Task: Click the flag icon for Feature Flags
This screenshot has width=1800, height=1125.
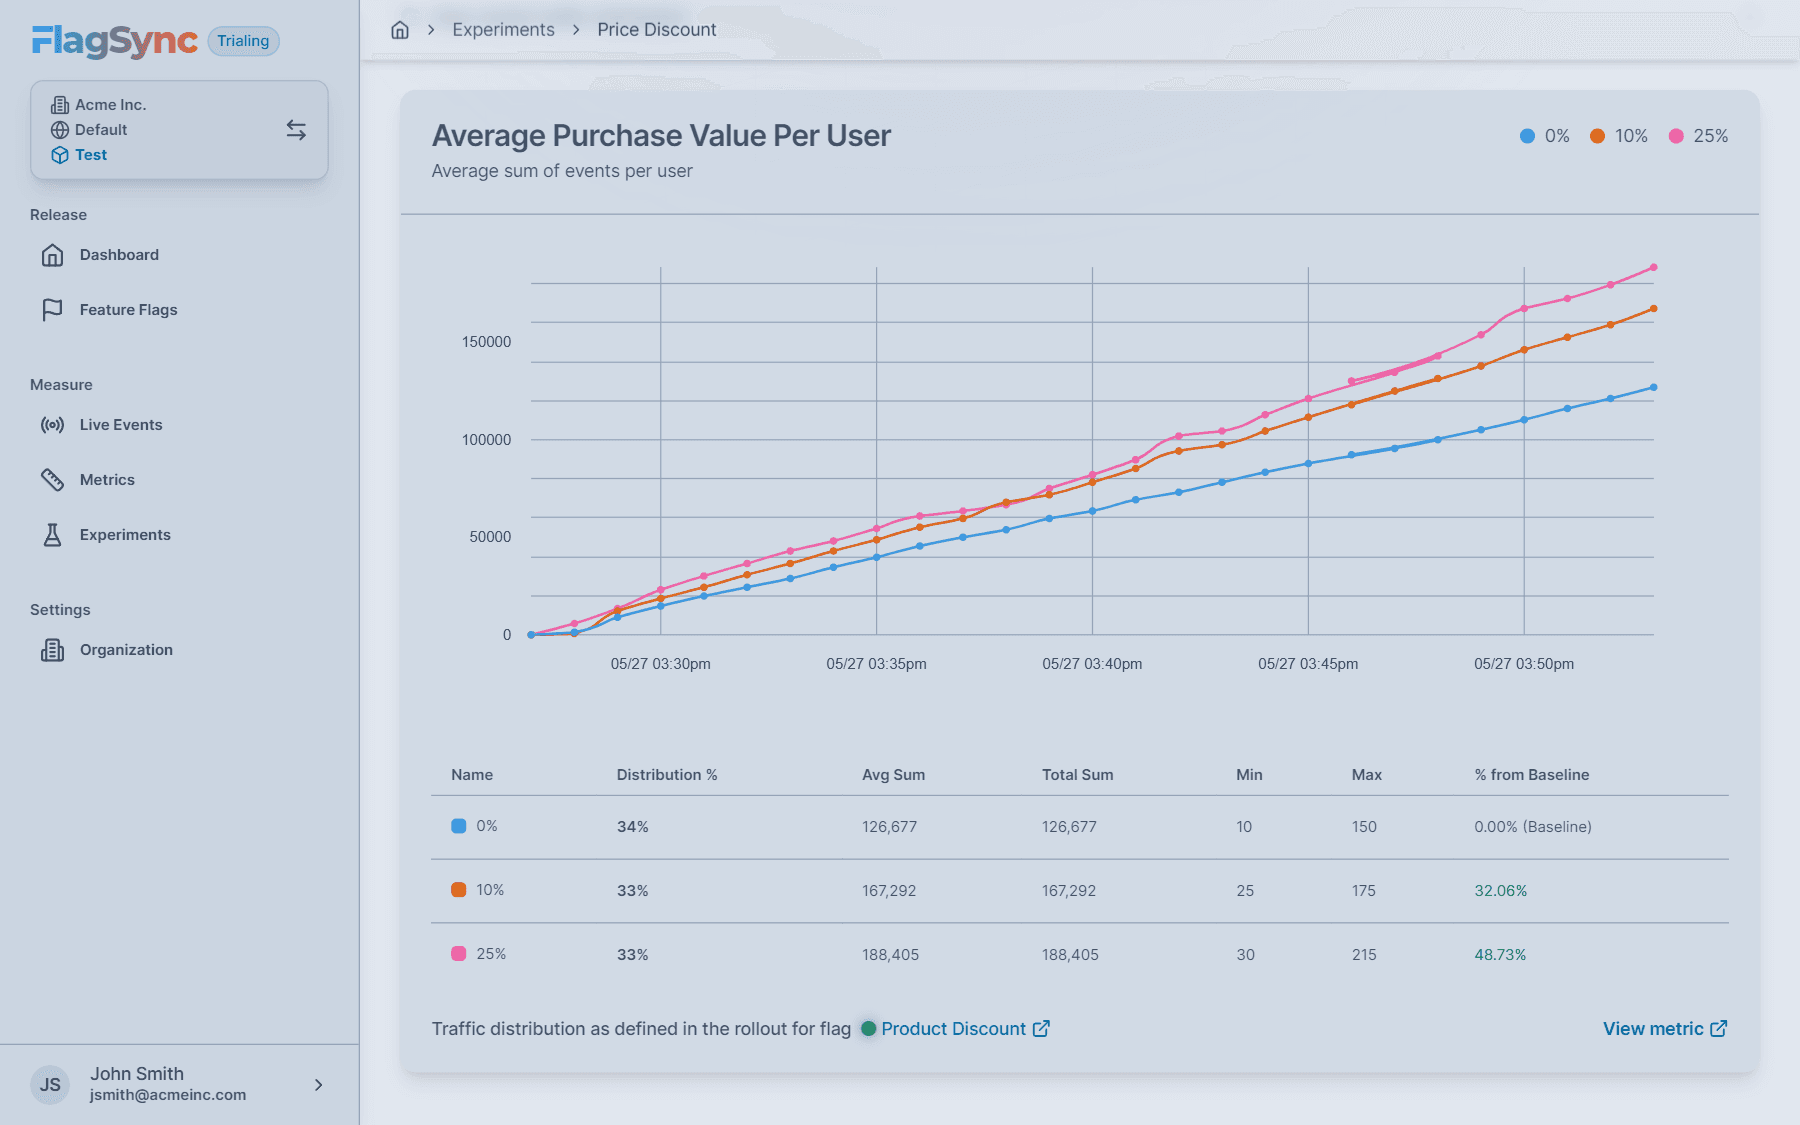Action: click(x=53, y=310)
